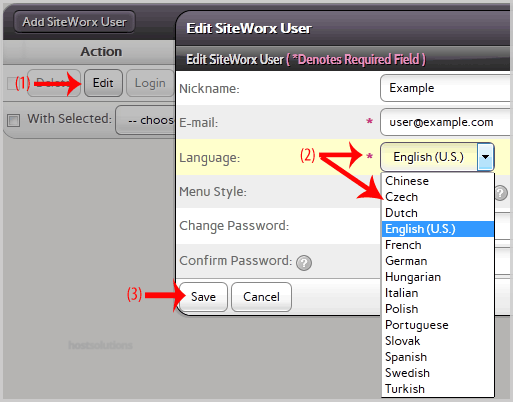
Task: Click the partially hidden Delete button
Action: tap(54, 83)
